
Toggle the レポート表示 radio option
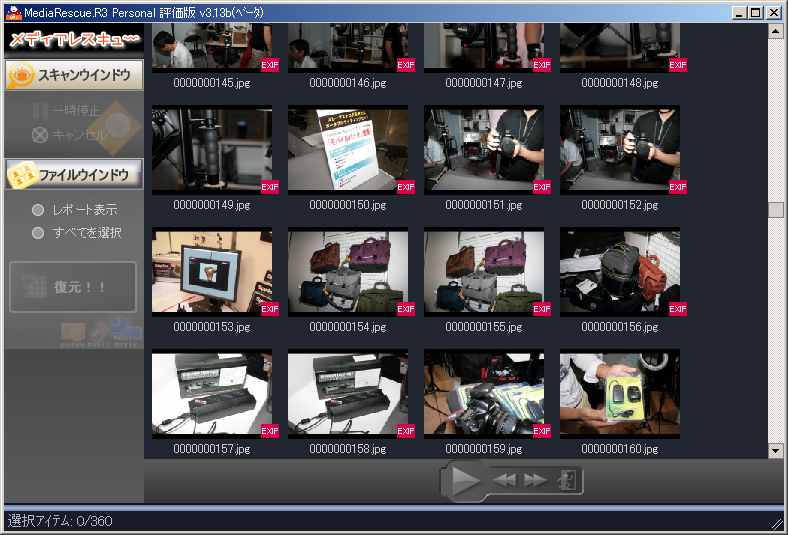click(x=74, y=210)
